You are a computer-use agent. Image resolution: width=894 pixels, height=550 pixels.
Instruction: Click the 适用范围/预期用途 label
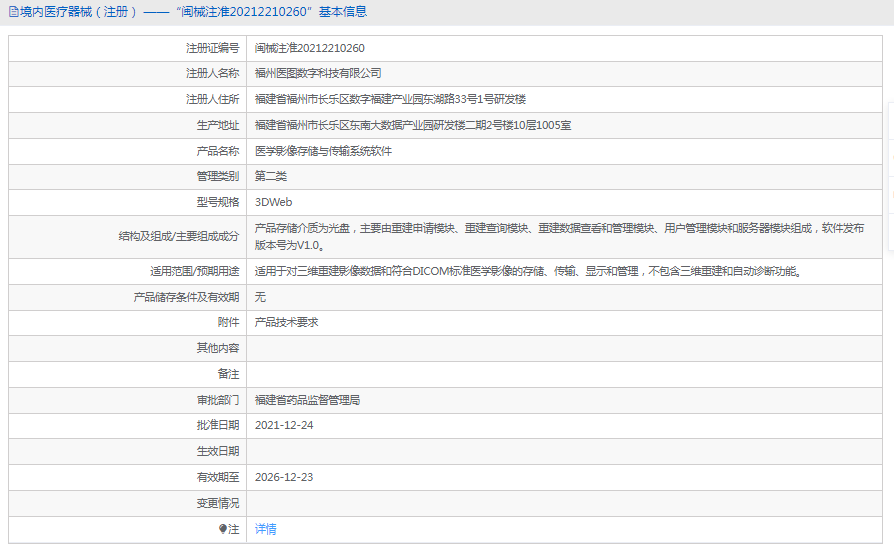pyautogui.click(x=194, y=271)
